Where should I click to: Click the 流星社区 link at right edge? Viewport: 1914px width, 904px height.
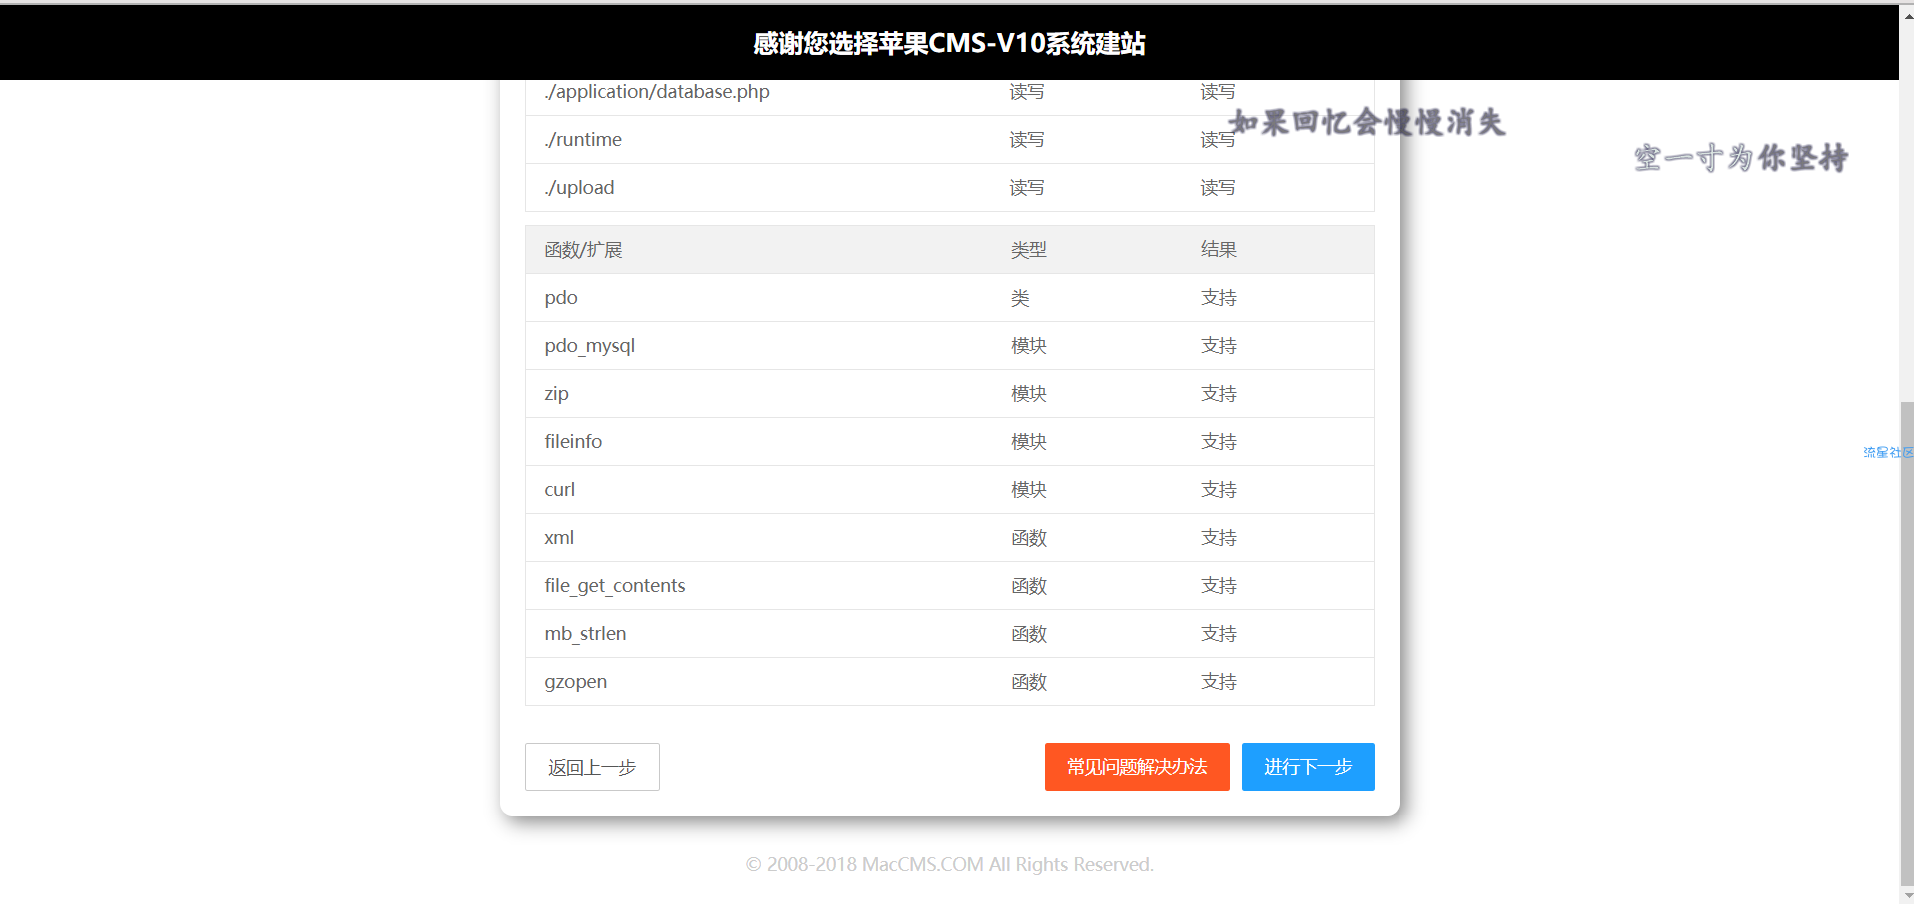pyautogui.click(x=1888, y=452)
